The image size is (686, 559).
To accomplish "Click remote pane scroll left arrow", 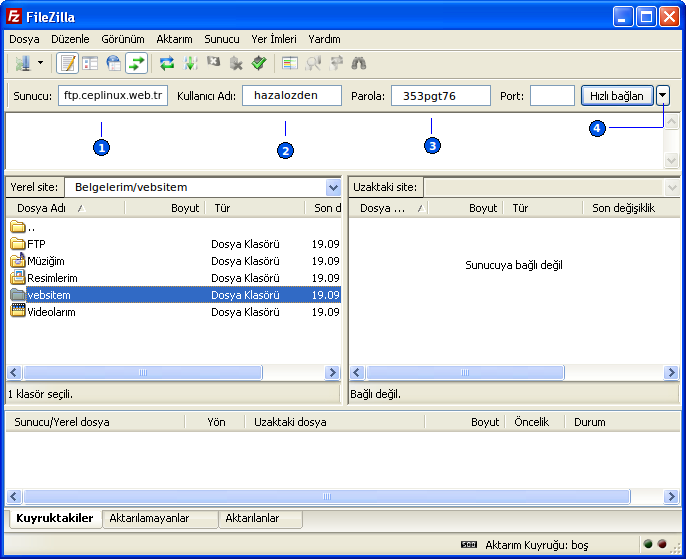I will (357, 373).
